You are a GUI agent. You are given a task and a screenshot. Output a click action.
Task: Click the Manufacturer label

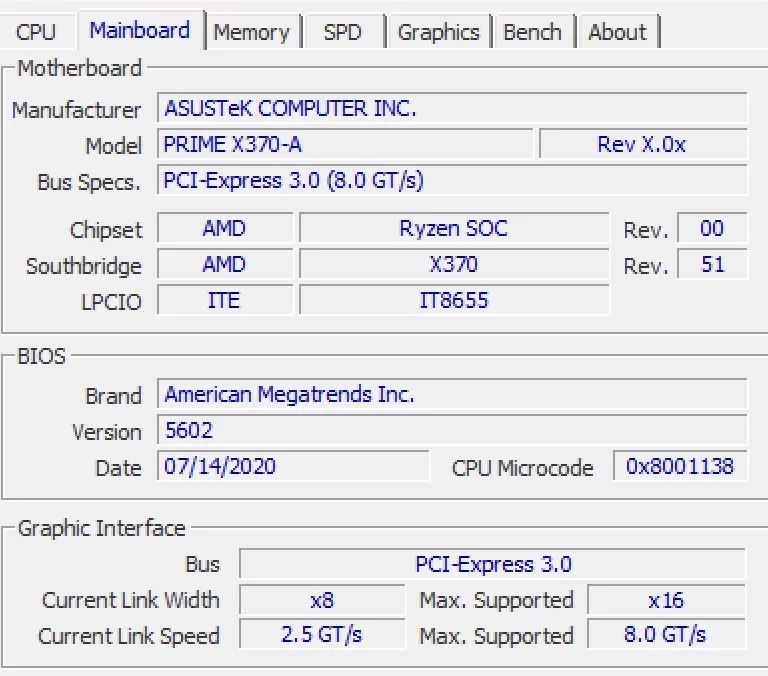tap(76, 110)
